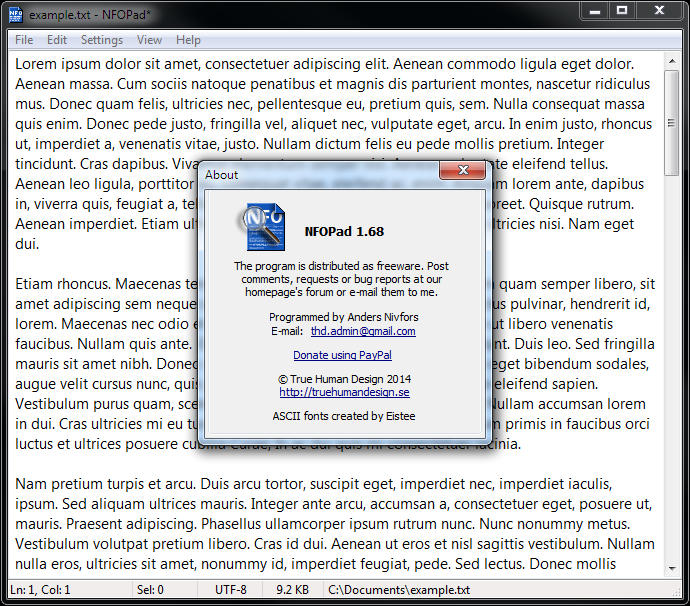Click the ASCII fonts created by Eistee text
Screen dimensions: 690x606
click(344, 416)
